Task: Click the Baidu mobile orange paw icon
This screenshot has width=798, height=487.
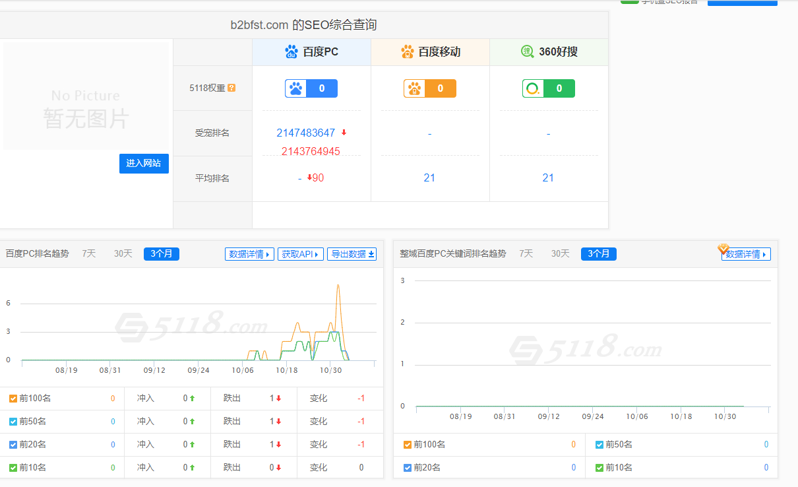Action: (407, 51)
